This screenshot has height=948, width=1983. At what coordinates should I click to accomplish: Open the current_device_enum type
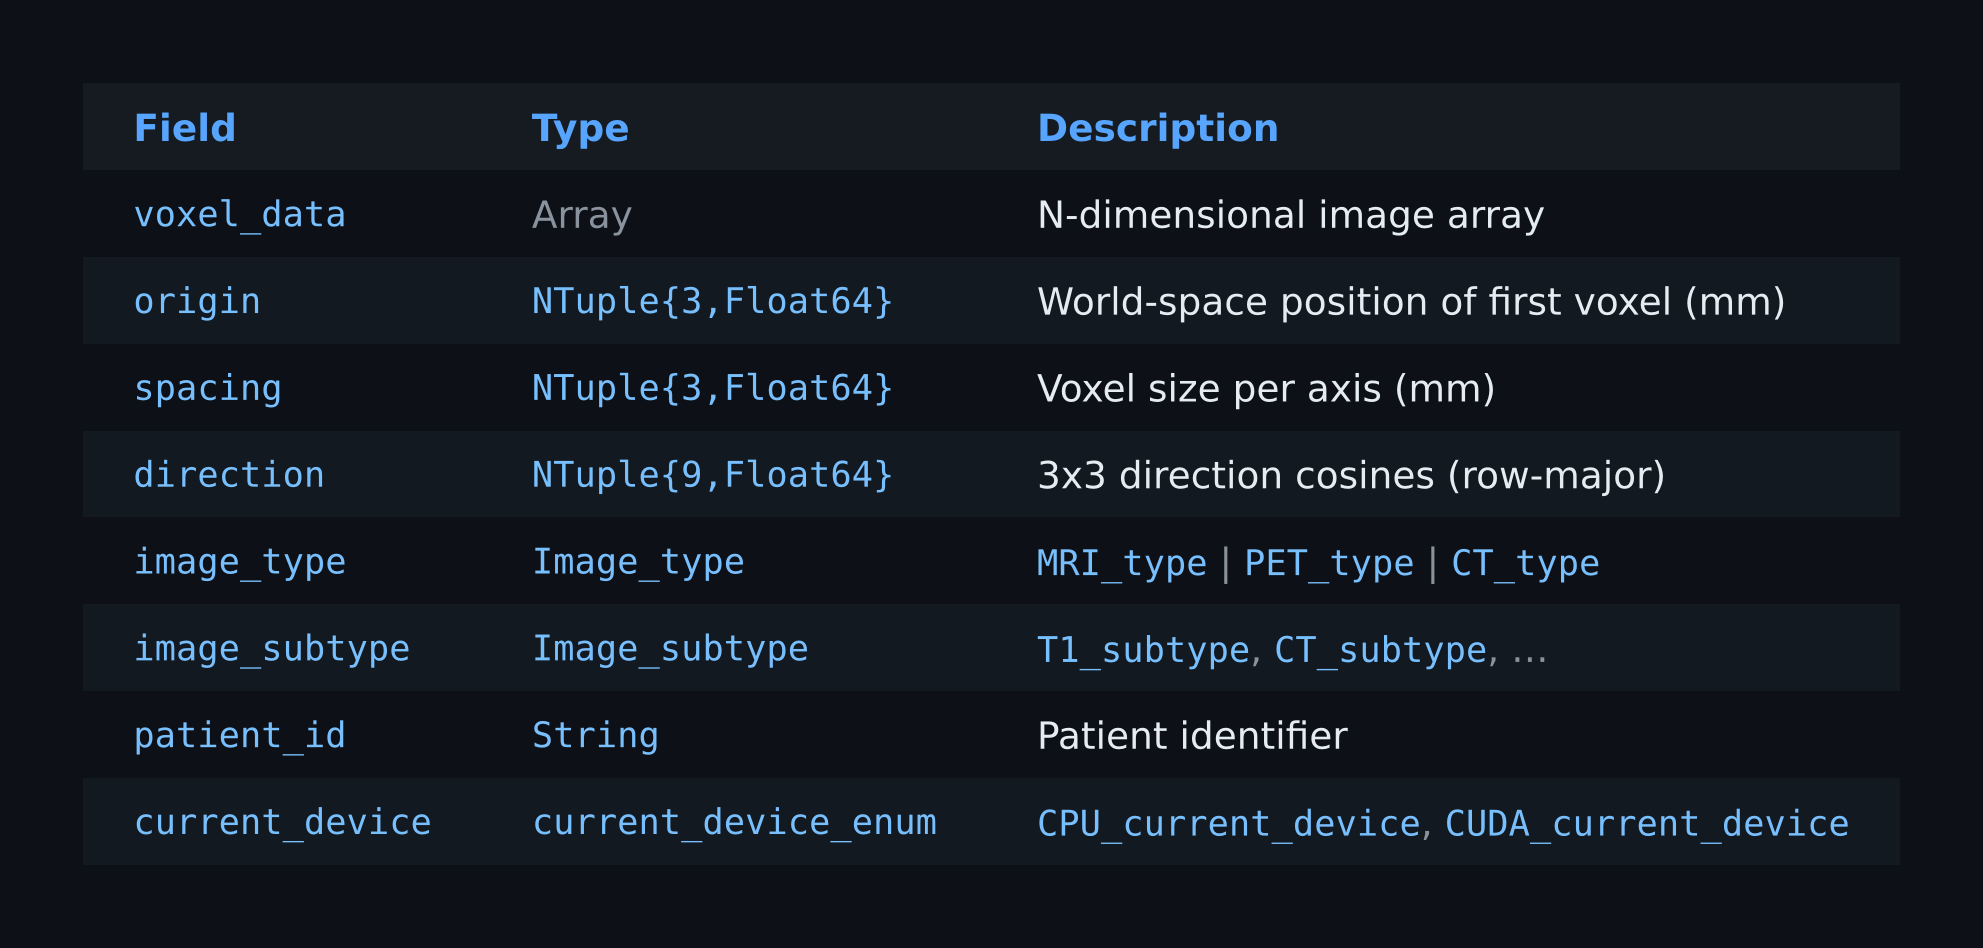pyautogui.click(x=735, y=823)
